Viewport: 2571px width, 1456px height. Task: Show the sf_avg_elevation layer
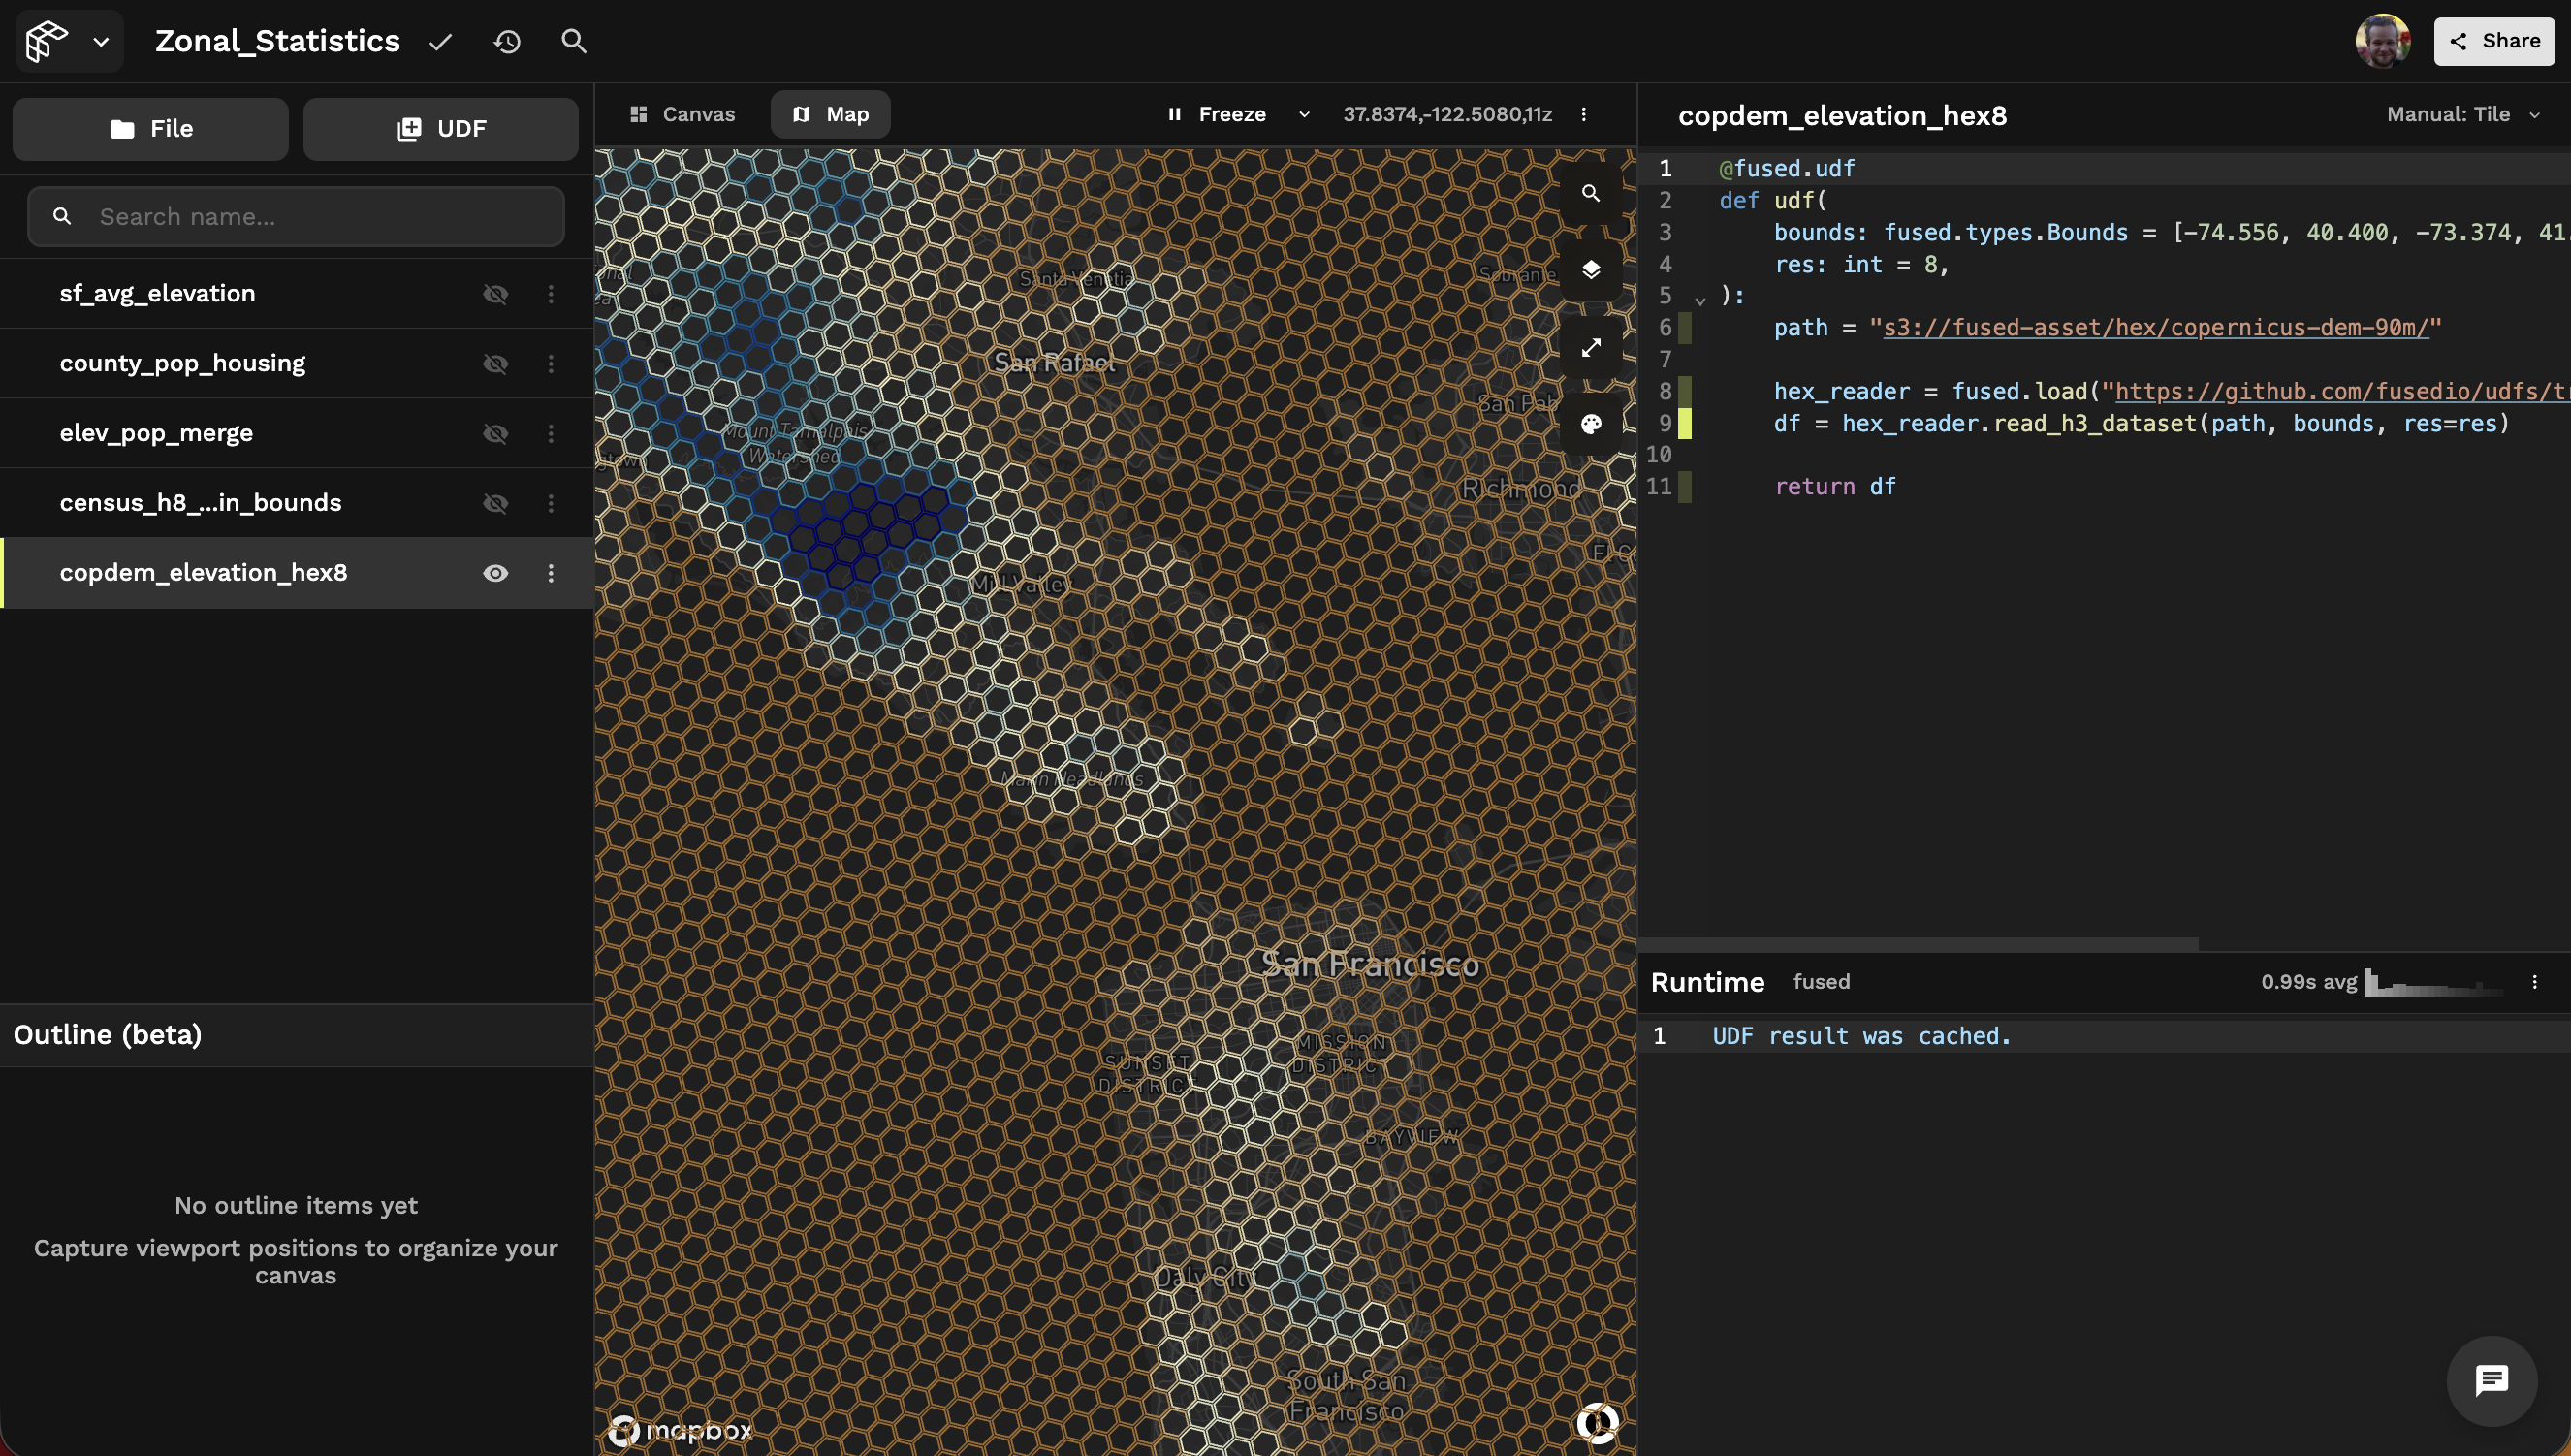495,294
